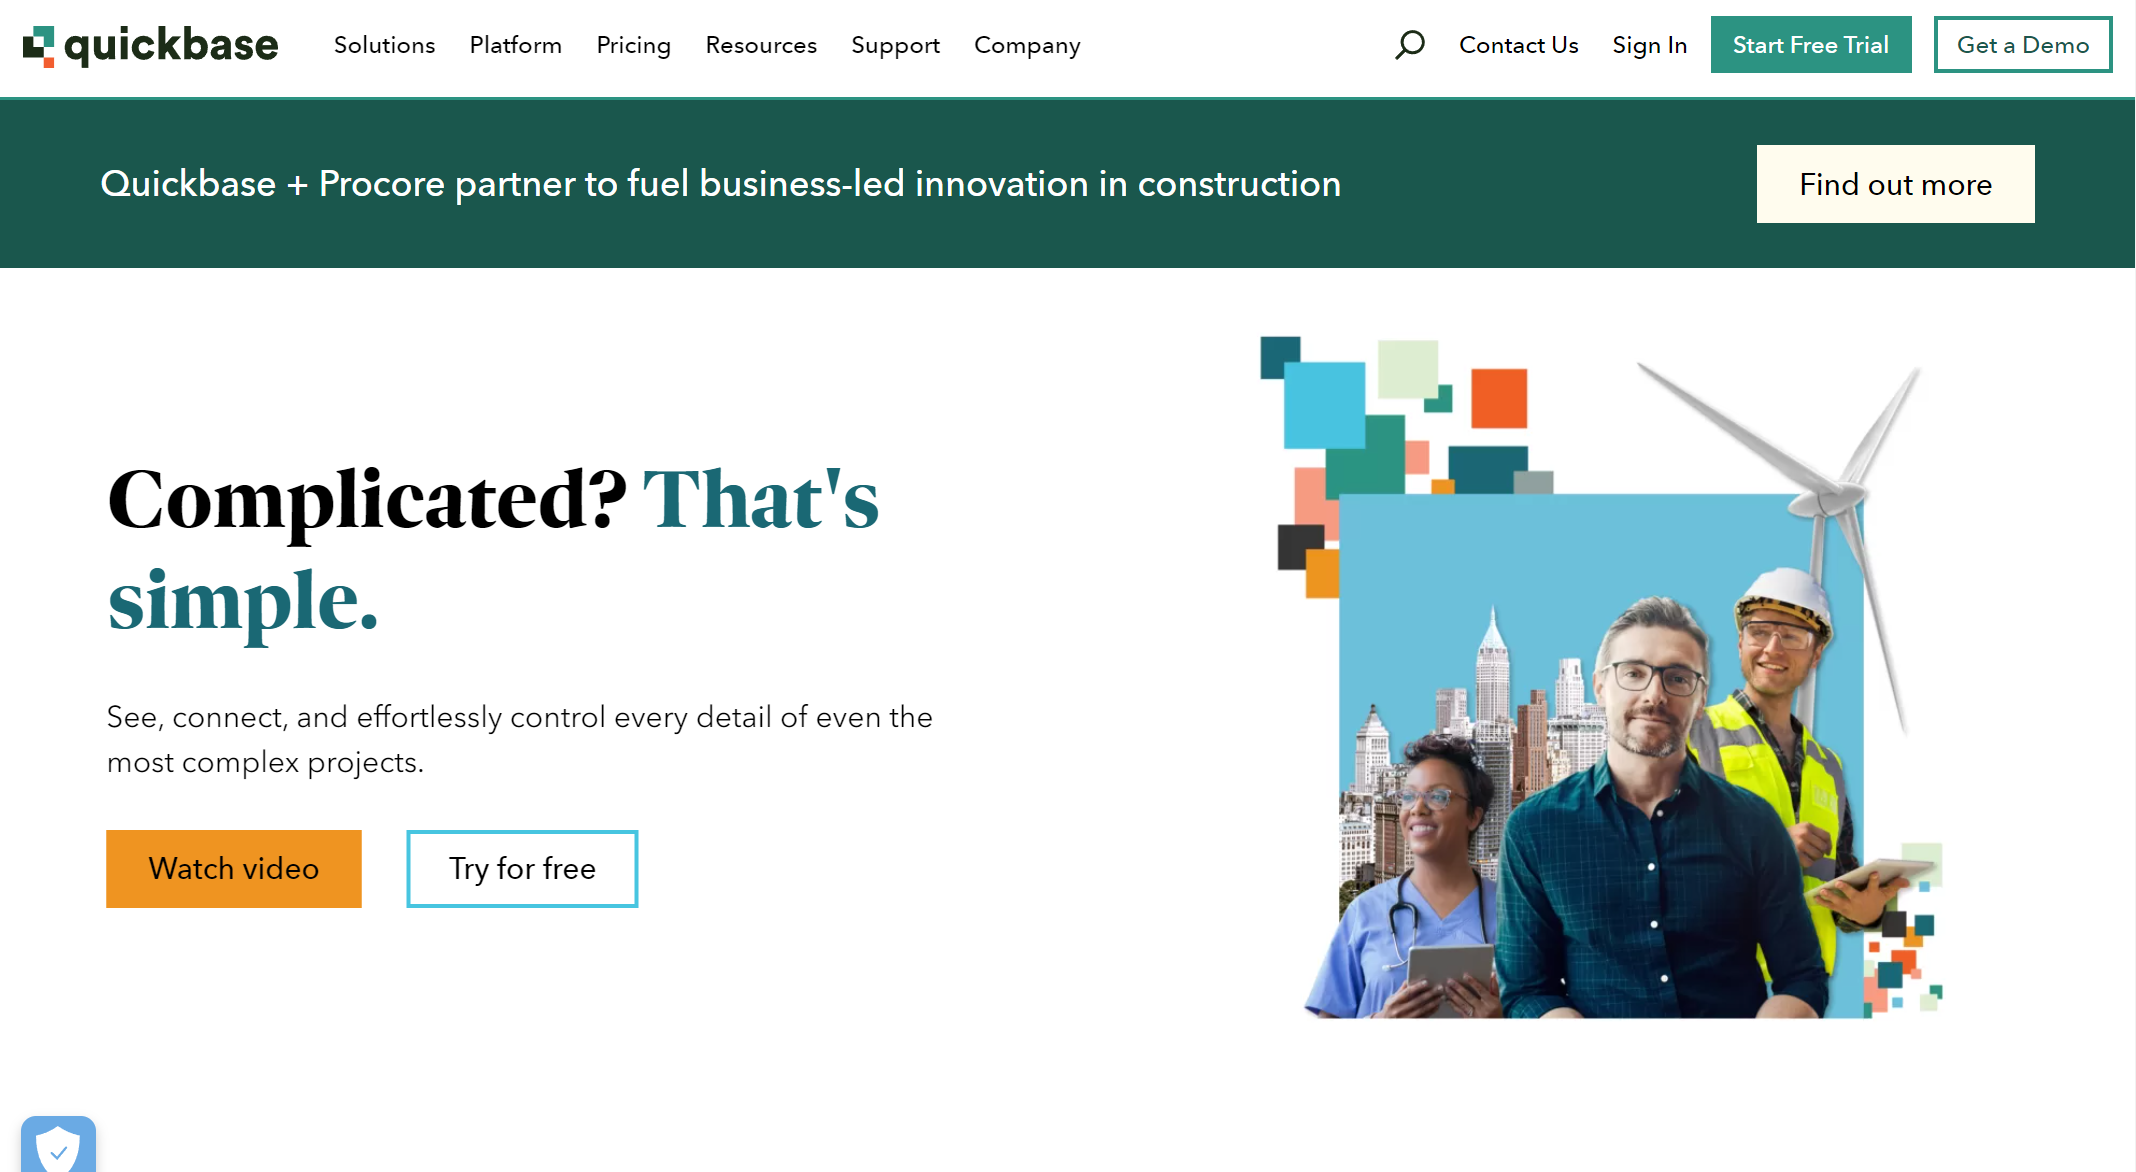The height and width of the screenshot is (1172, 2136).
Task: Open the Support menu item
Action: point(895,46)
